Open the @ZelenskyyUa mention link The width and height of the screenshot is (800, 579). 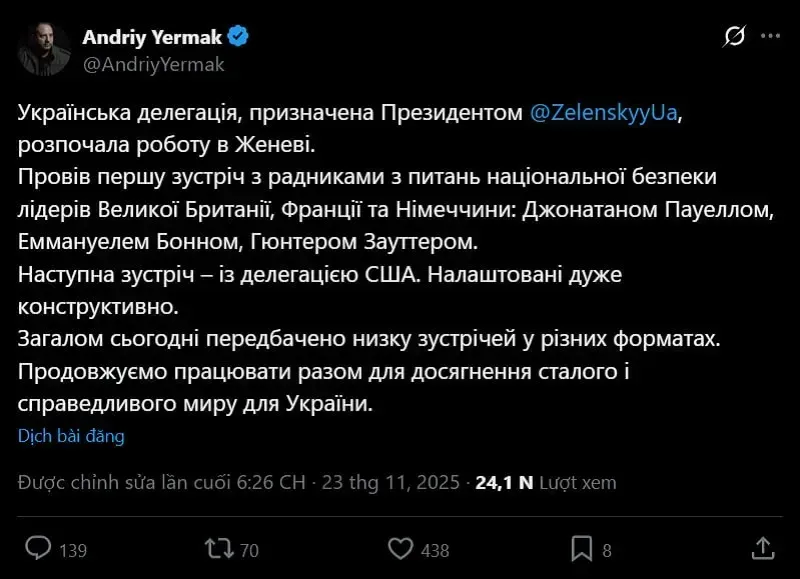tap(604, 114)
